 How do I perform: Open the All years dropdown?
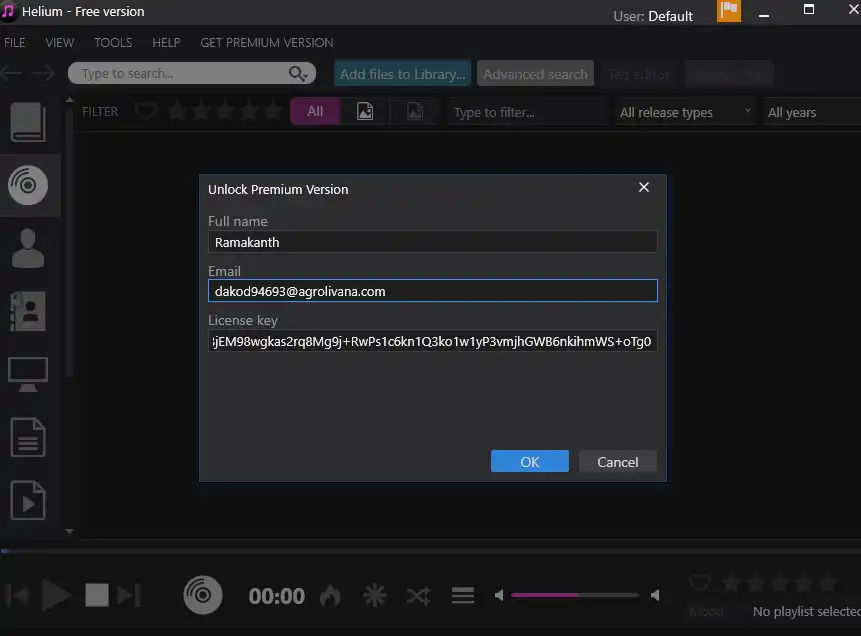click(808, 112)
